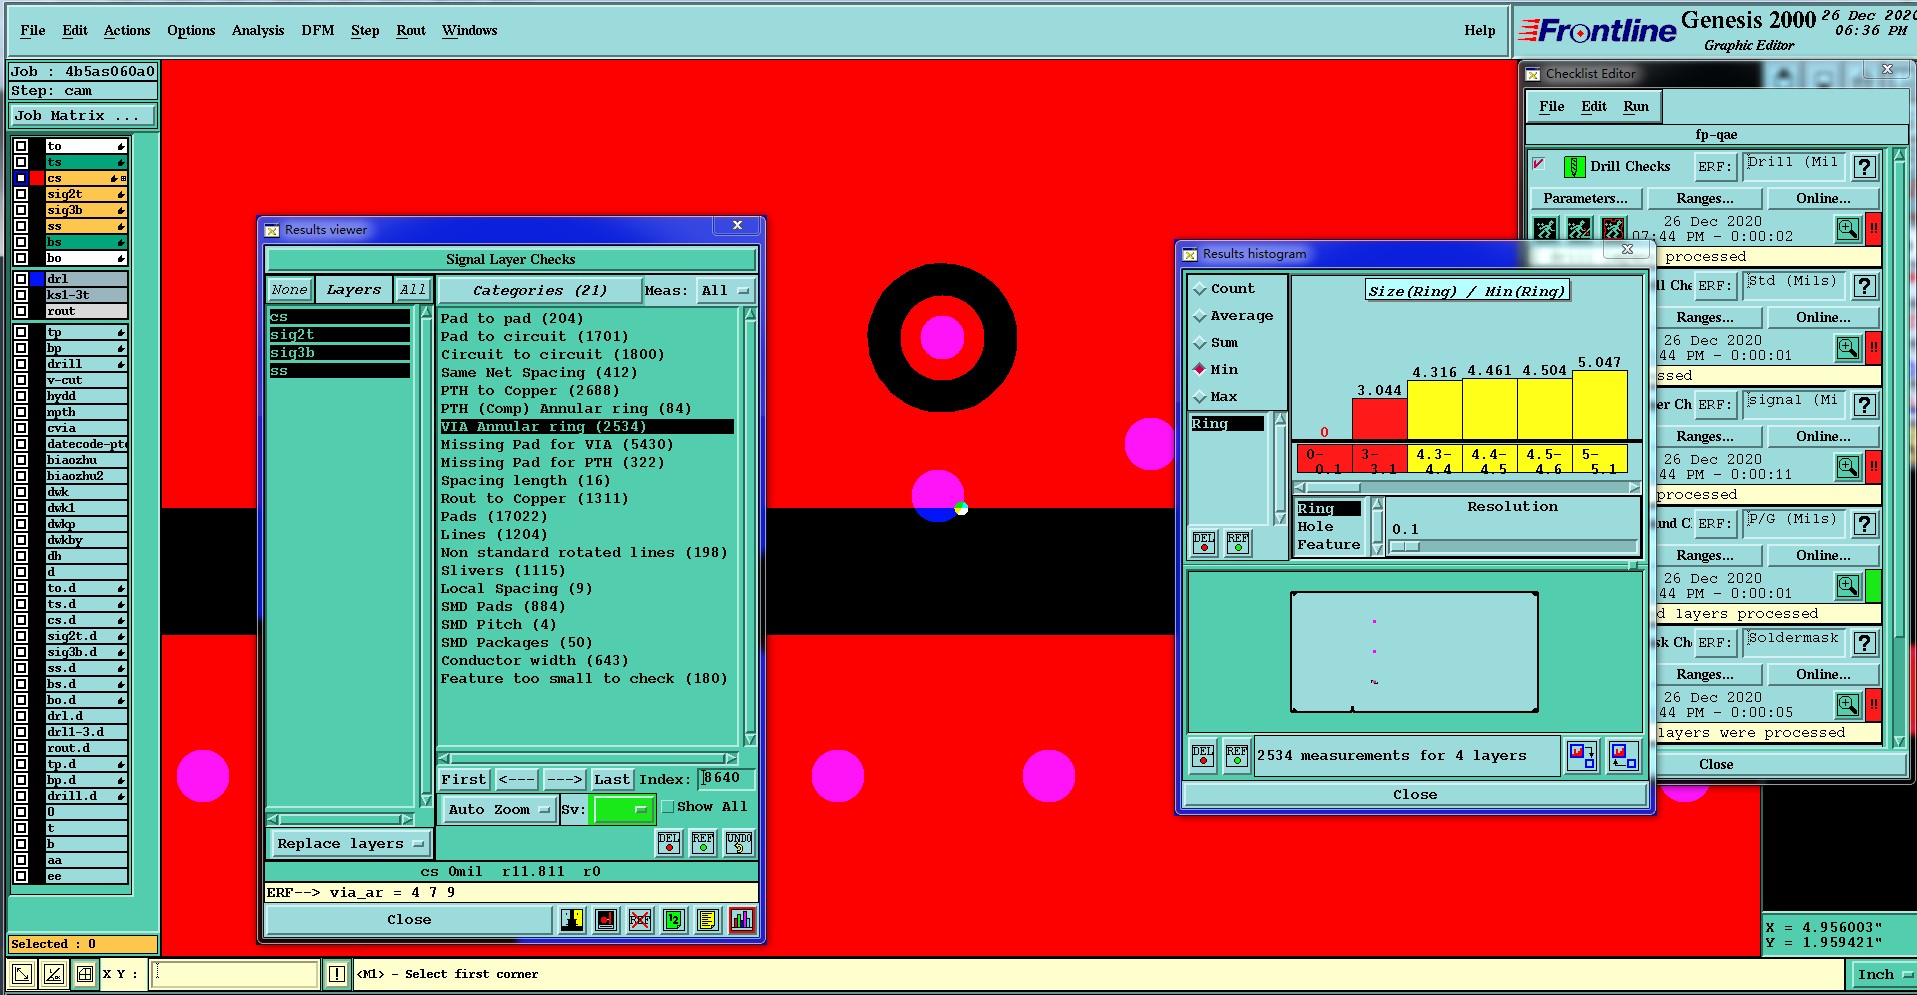This screenshot has width=1917, height=995.
Task: Toggle the Drill Checks checklist checkbox
Action: point(1539,164)
